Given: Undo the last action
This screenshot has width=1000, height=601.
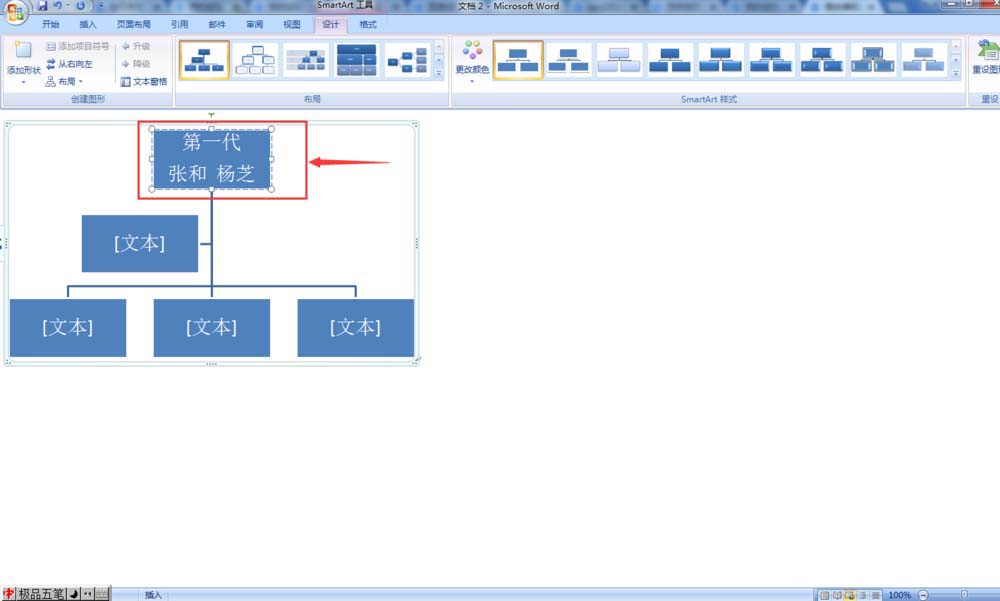Looking at the screenshot, I should [x=57, y=6].
